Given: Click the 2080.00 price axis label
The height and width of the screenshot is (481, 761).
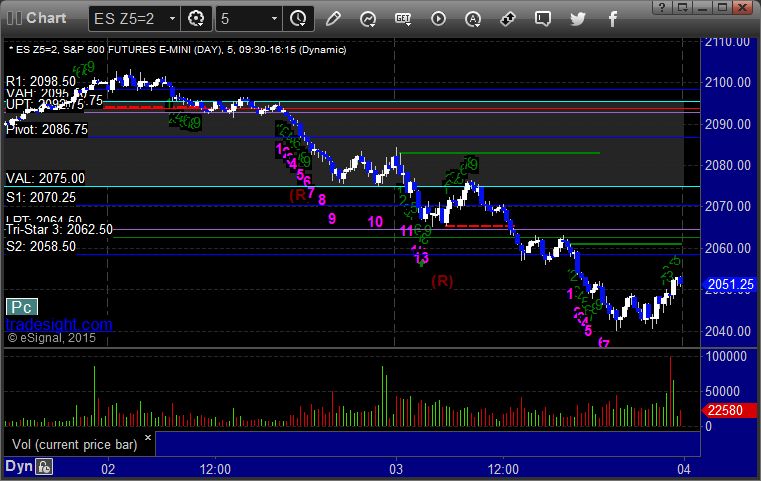Looking at the screenshot, I should coord(728,166).
